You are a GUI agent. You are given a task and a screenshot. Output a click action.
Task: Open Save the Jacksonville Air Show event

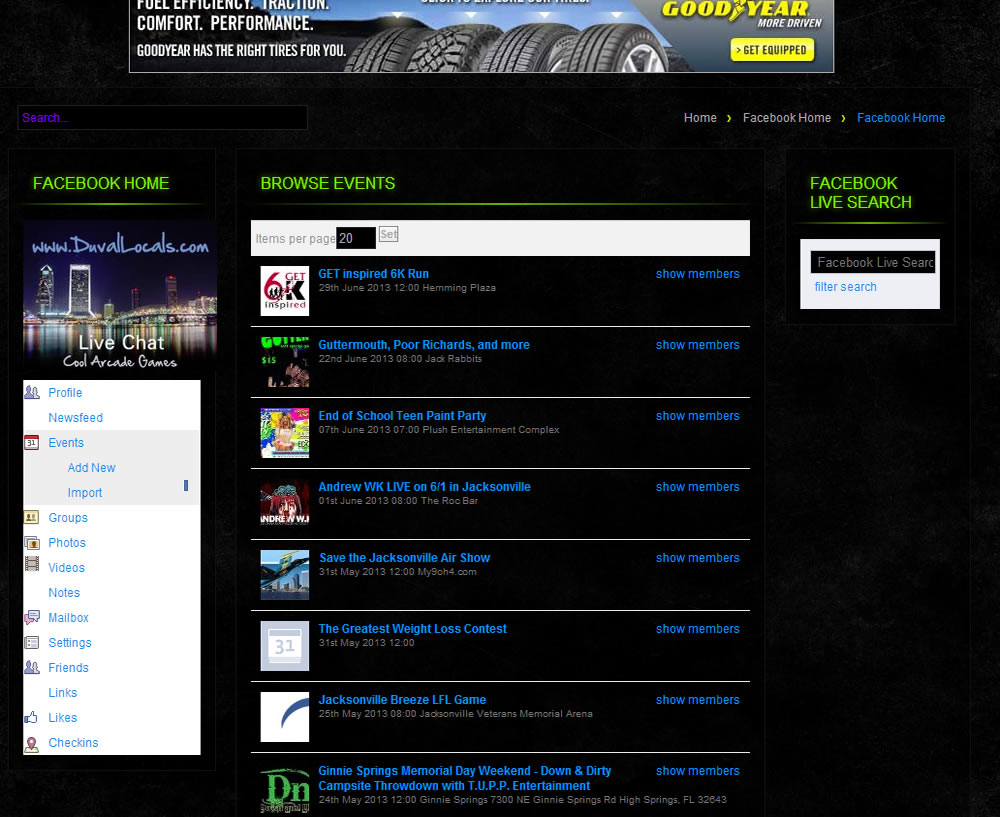coord(404,557)
